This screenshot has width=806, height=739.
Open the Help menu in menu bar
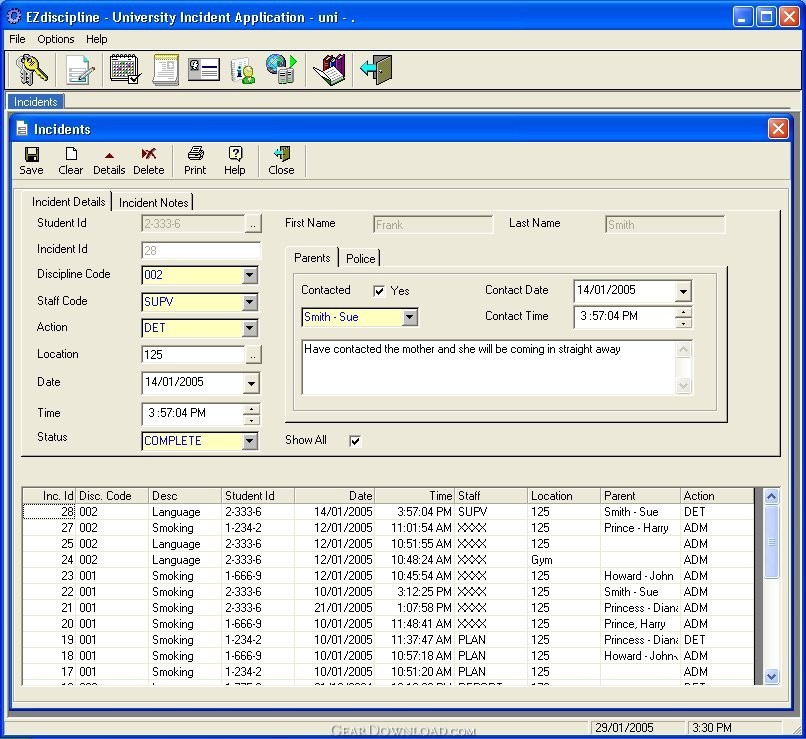point(96,39)
